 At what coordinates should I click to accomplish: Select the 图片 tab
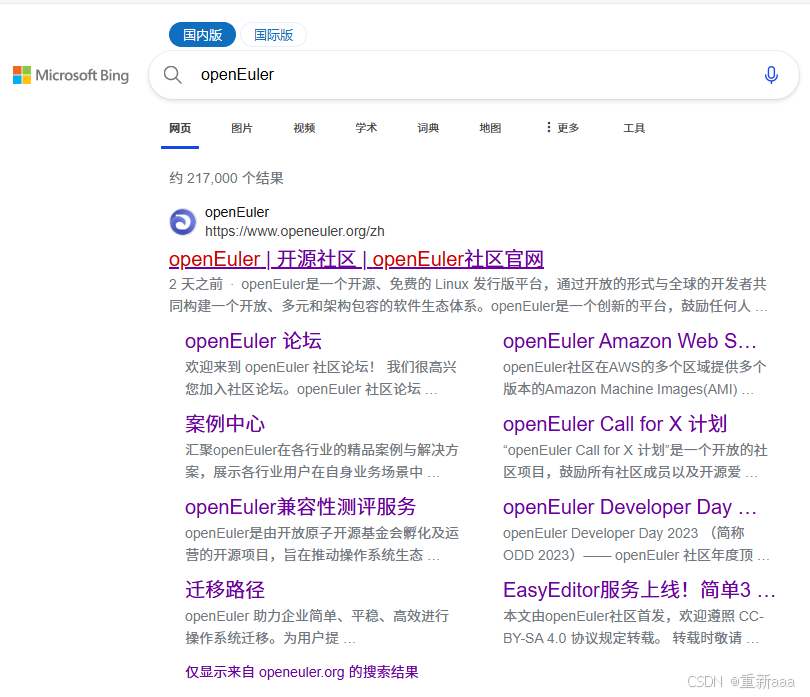click(242, 128)
